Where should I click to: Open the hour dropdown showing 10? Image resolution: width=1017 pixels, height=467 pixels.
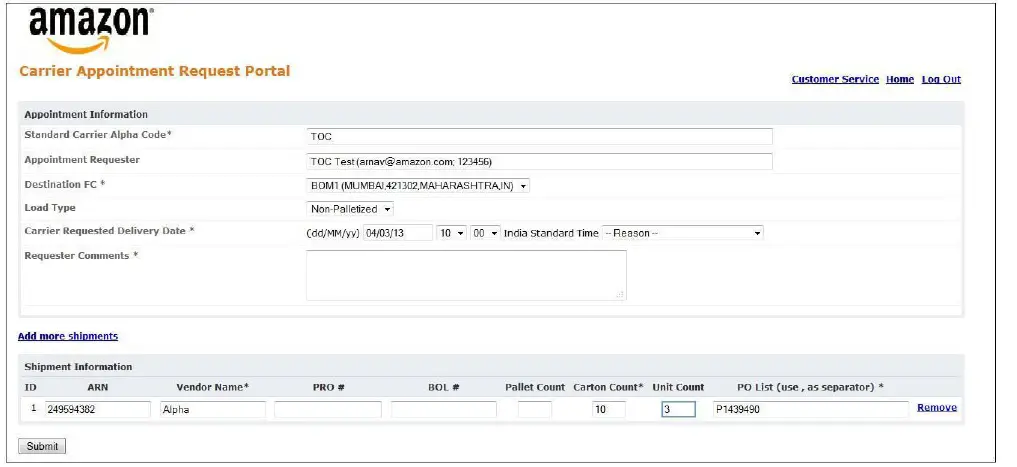pyautogui.click(x=451, y=233)
